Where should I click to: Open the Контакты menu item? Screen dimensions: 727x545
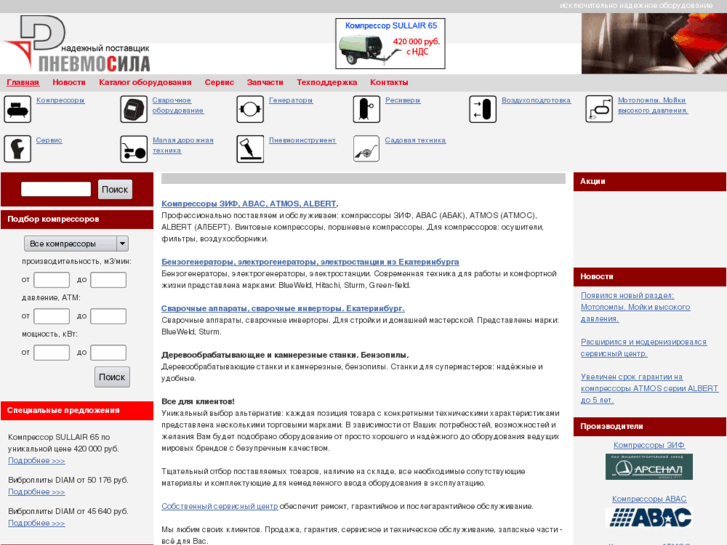click(389, 83)
